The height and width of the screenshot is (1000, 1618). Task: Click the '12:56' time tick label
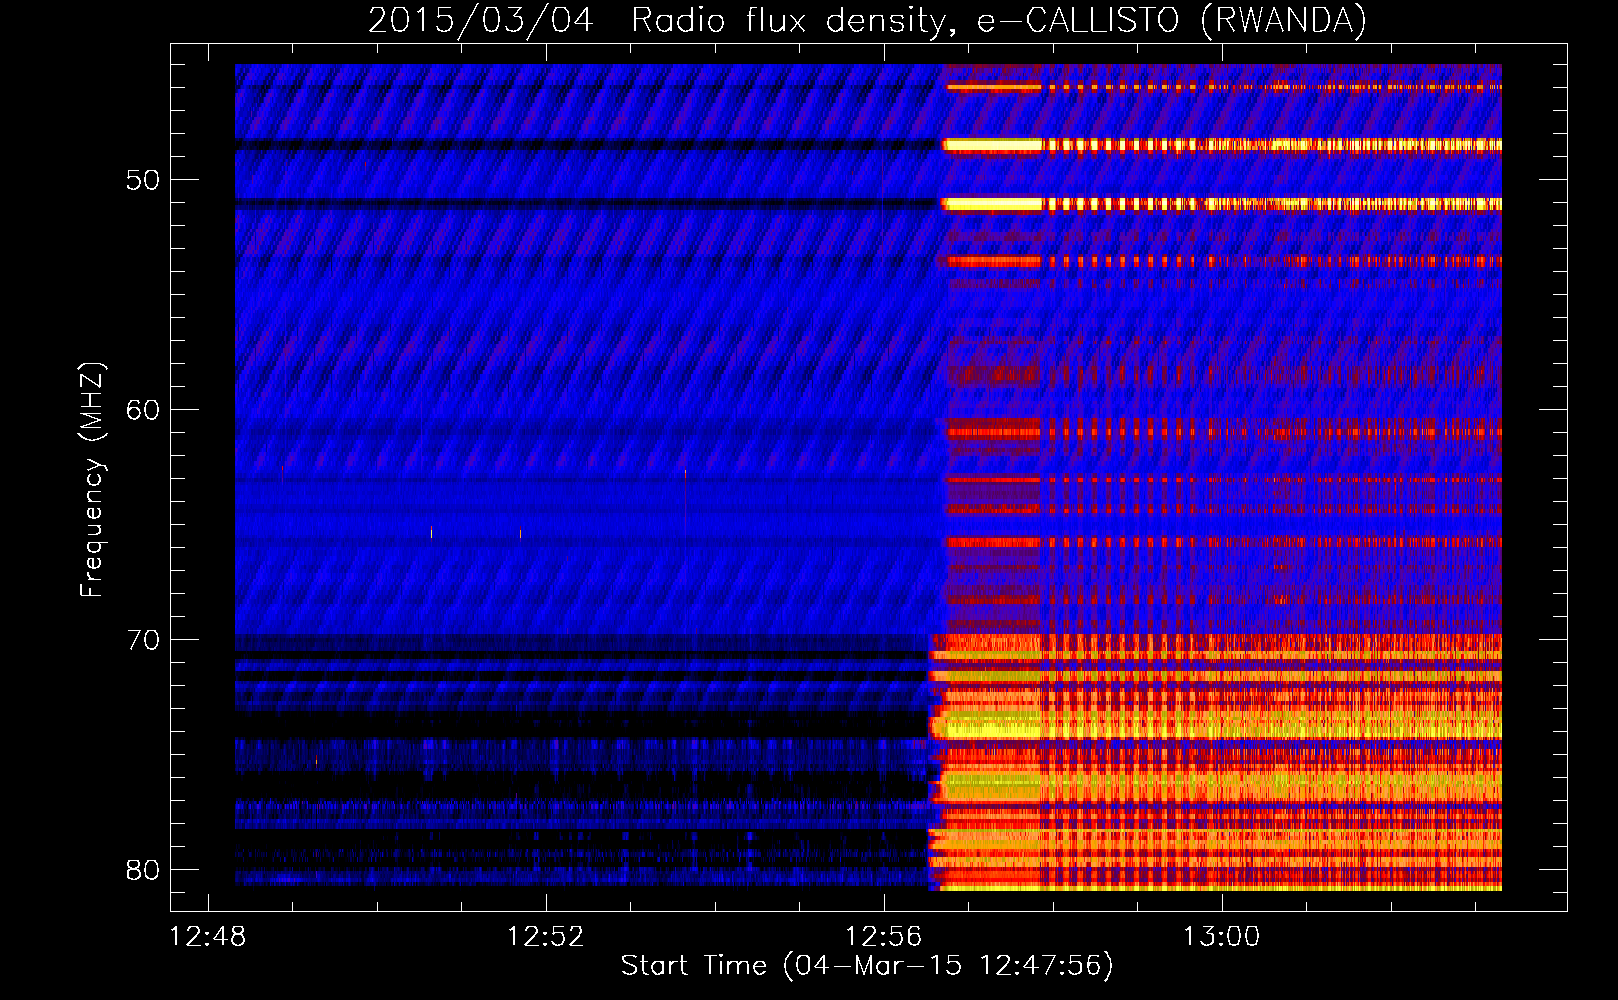coord(884,937)
